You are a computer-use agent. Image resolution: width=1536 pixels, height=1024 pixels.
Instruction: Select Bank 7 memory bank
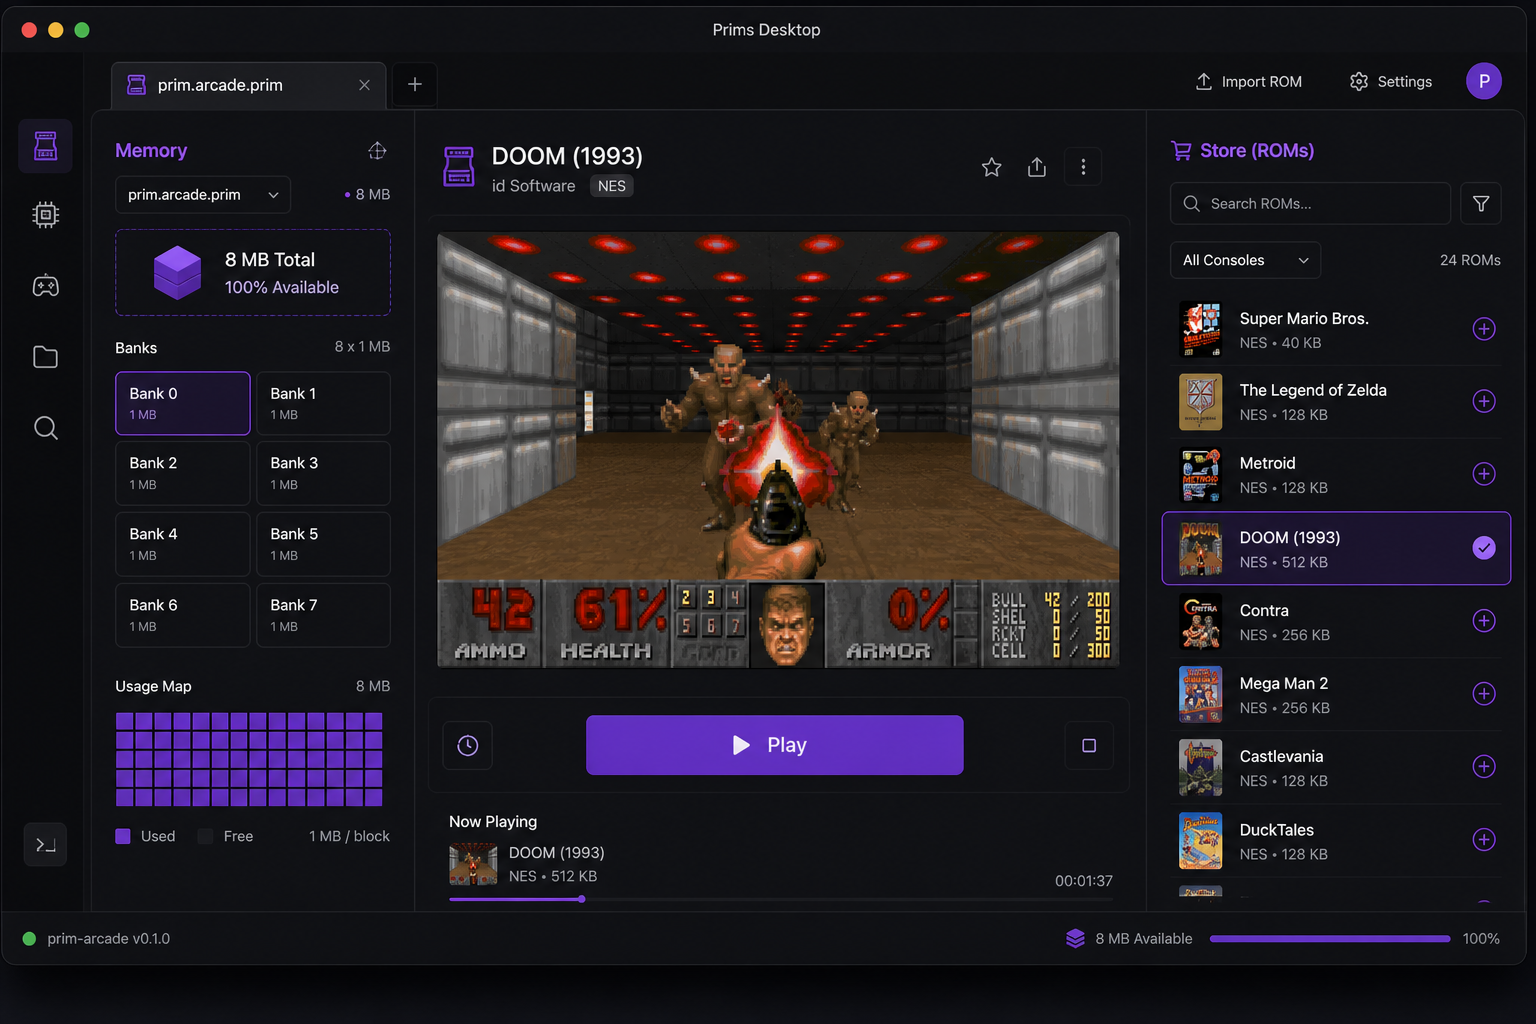323,615
